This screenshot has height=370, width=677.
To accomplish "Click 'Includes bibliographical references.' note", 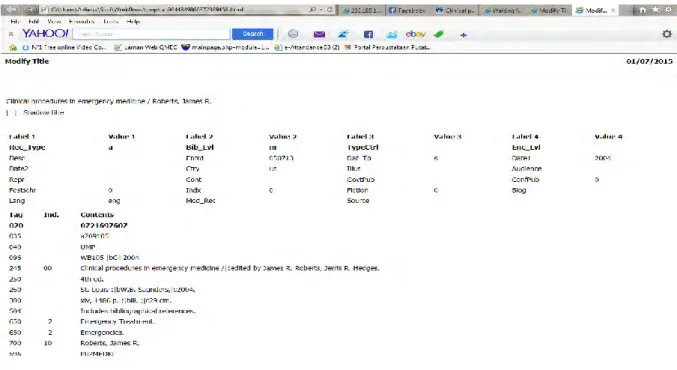I will tap(138, 311).
